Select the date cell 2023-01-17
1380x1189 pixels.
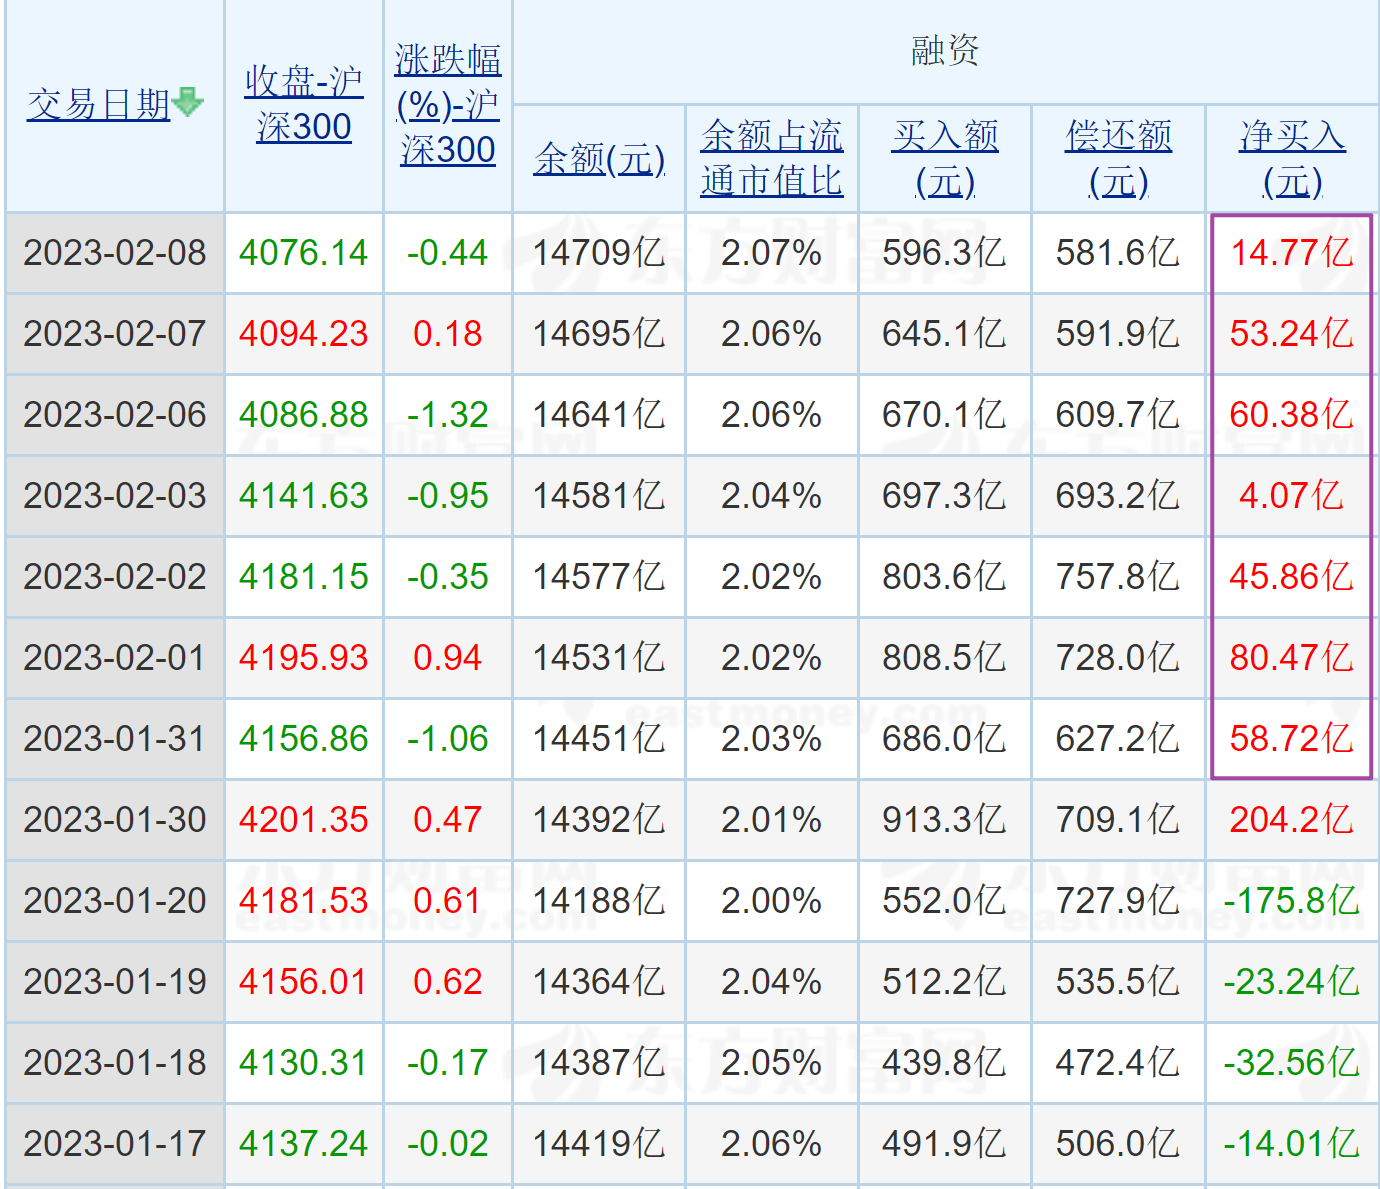click(115, 1144)
